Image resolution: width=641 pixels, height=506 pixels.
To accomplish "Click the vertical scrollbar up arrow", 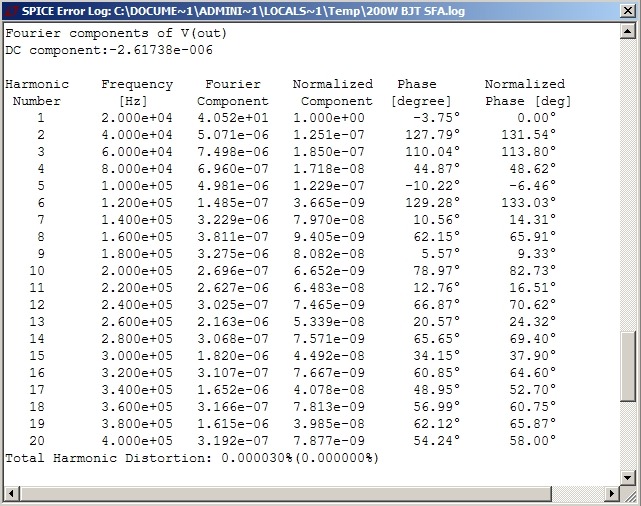I will click(628, 31).
